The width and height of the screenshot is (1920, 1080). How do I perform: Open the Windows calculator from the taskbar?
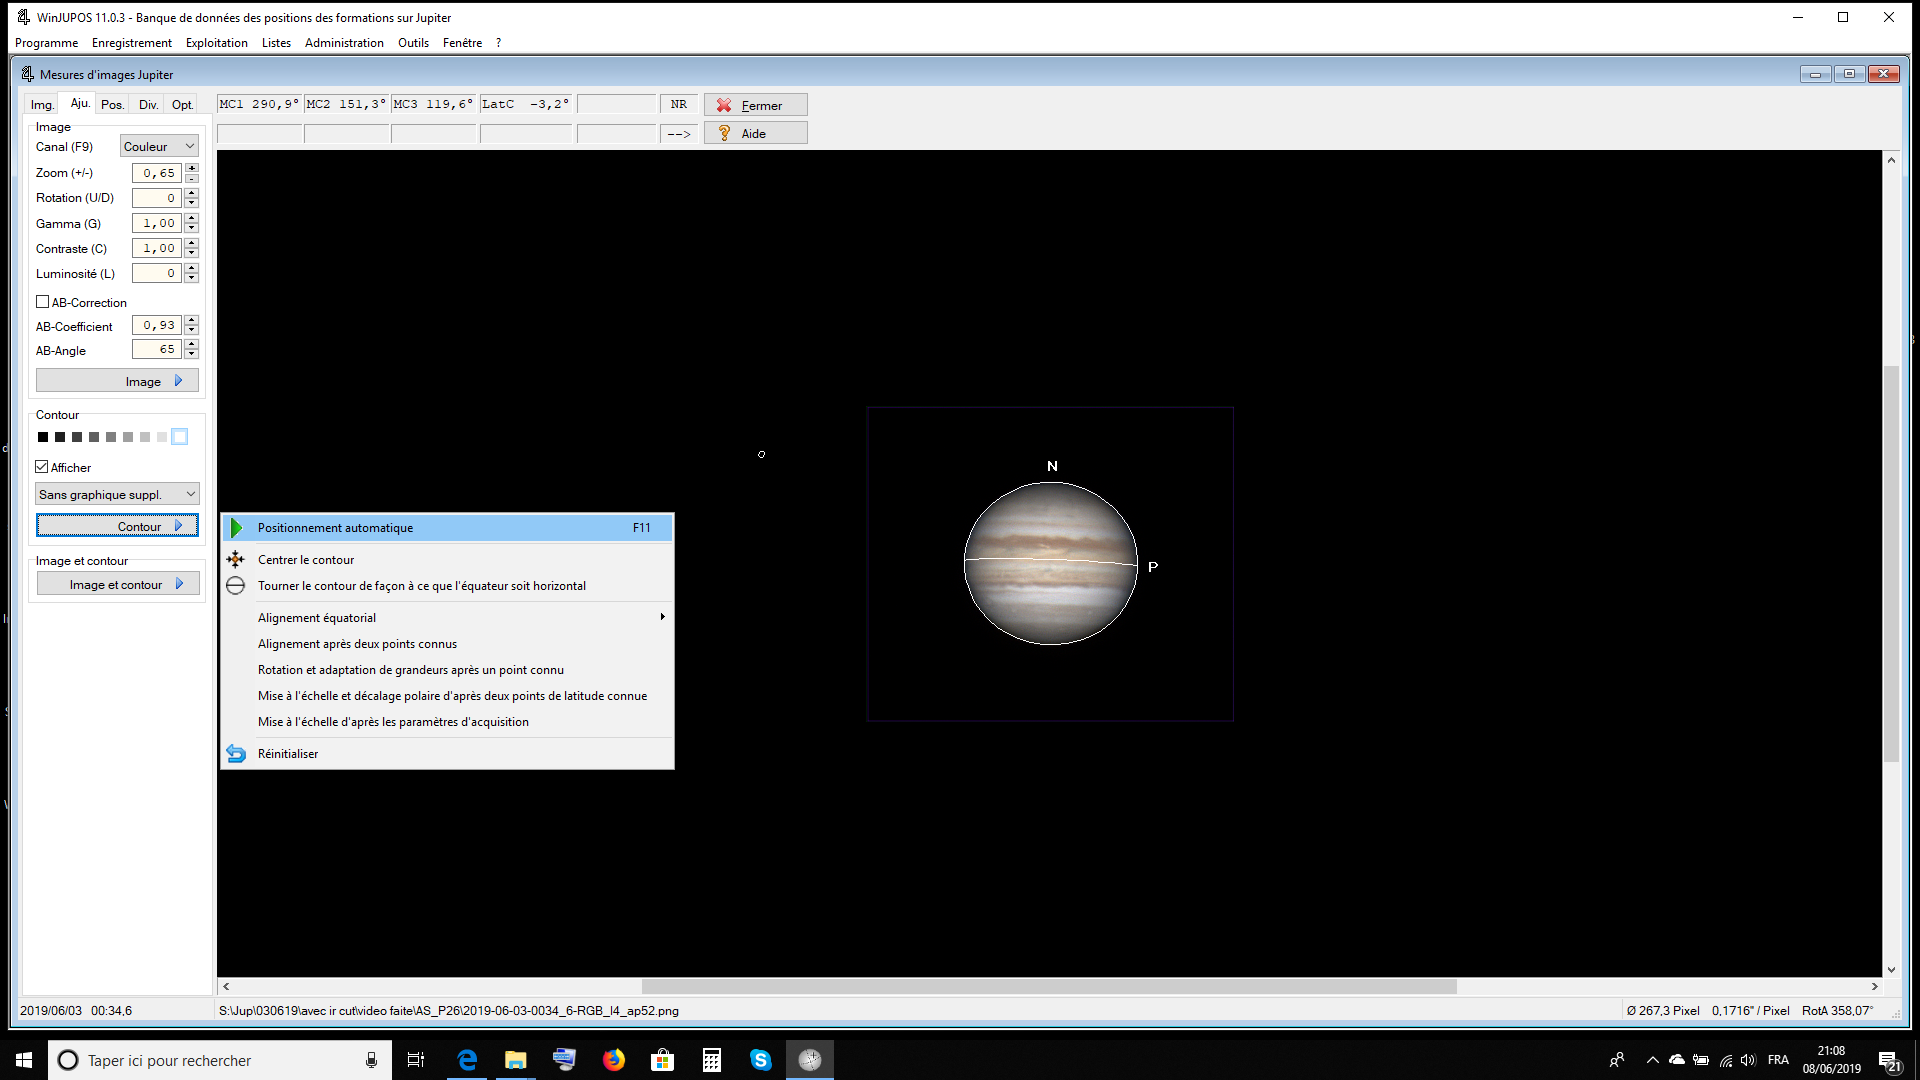click(712, 1060)
